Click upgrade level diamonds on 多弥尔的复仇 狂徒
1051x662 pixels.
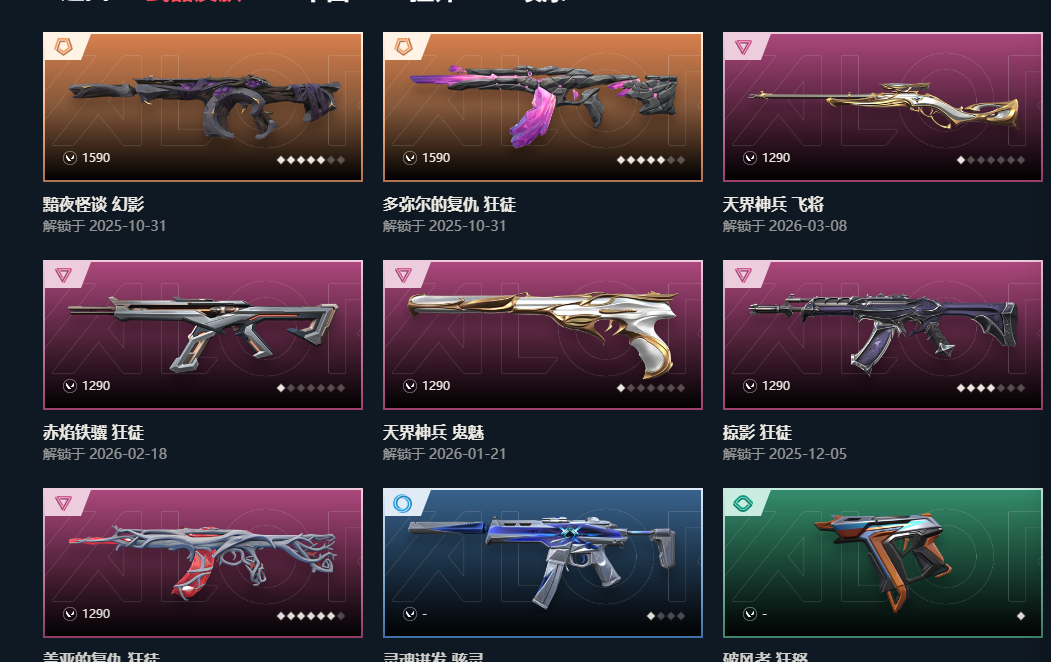(651, 160)
